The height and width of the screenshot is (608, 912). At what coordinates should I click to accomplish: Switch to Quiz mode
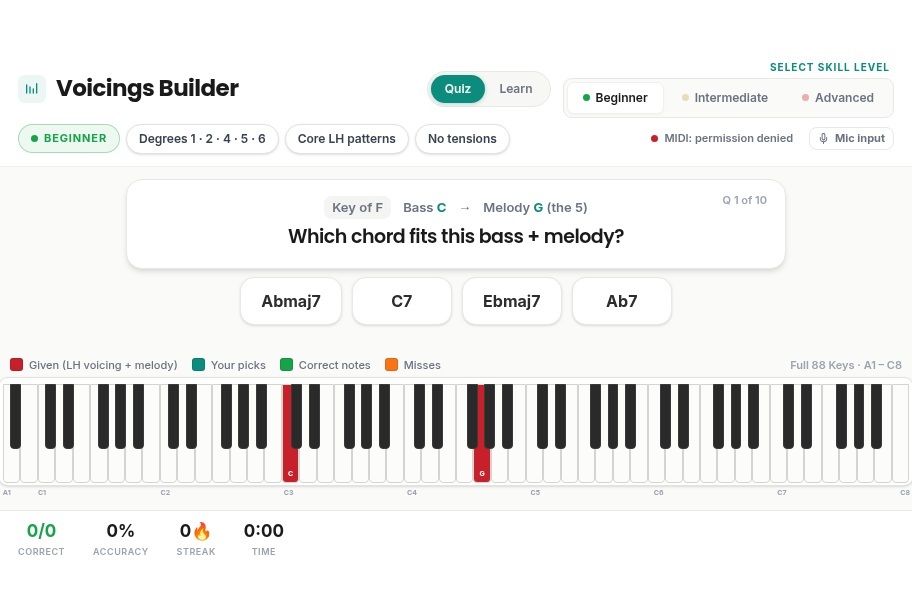point(458,89)
